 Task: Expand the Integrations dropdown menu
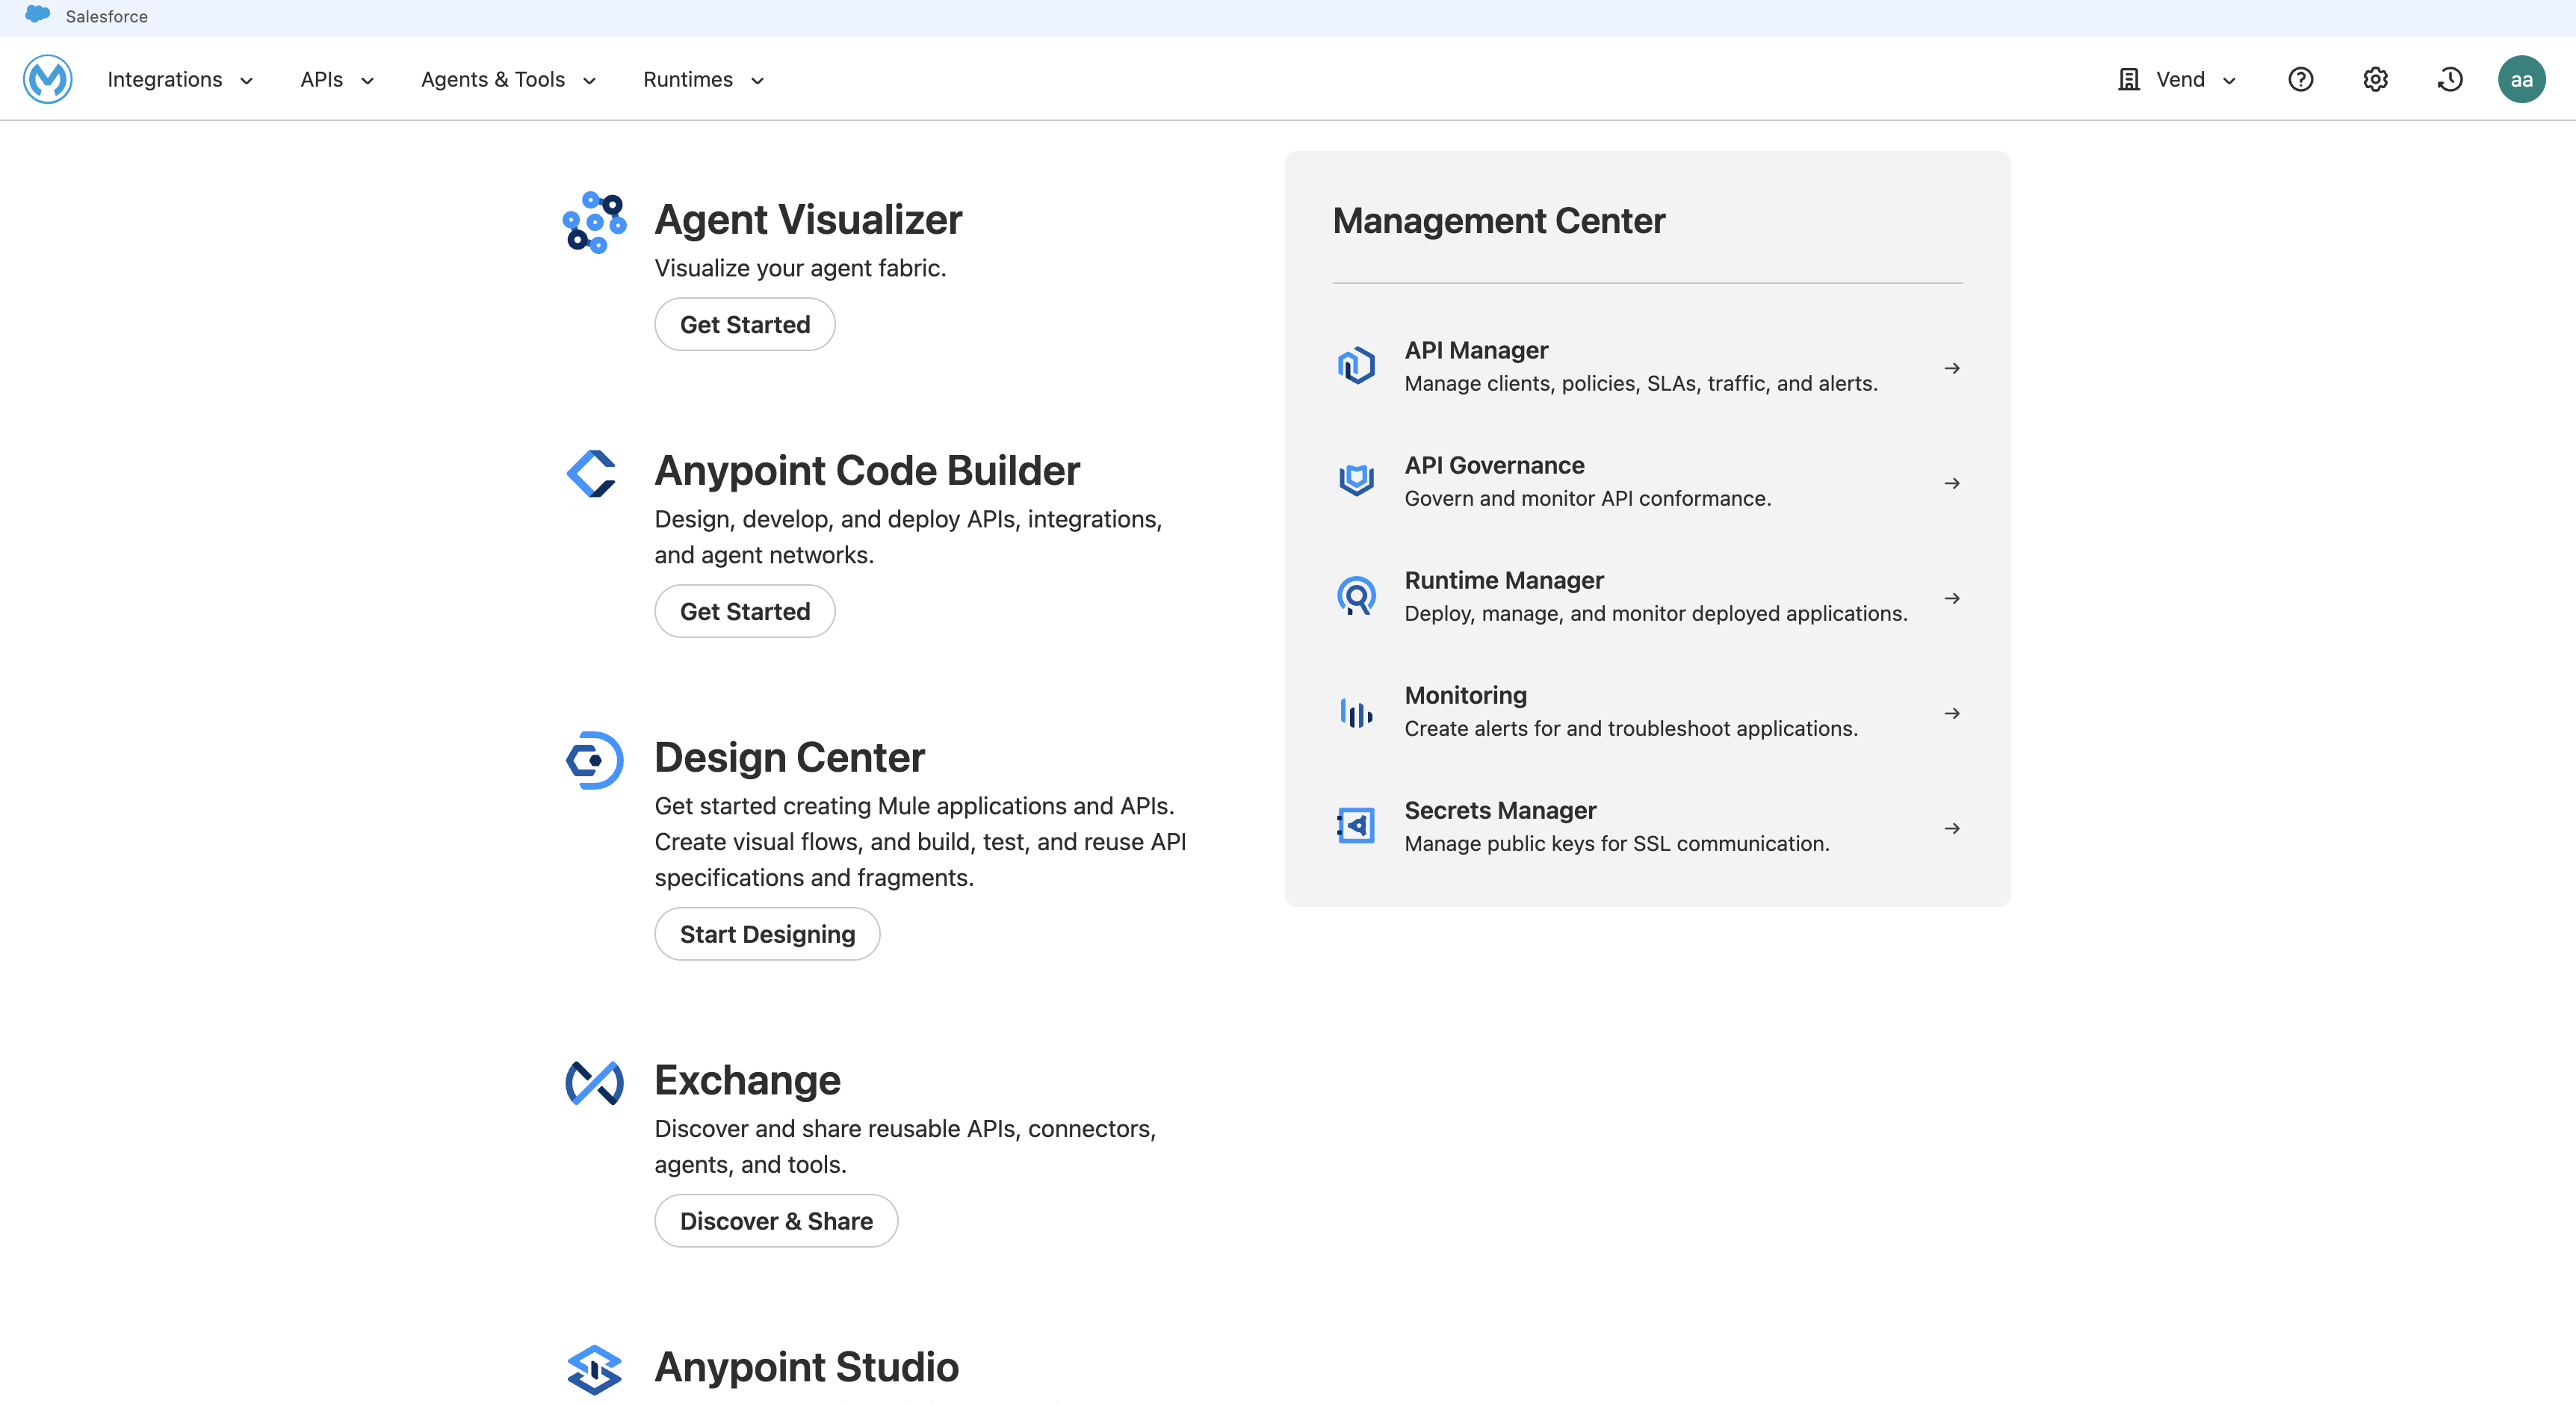pos(180,79)
